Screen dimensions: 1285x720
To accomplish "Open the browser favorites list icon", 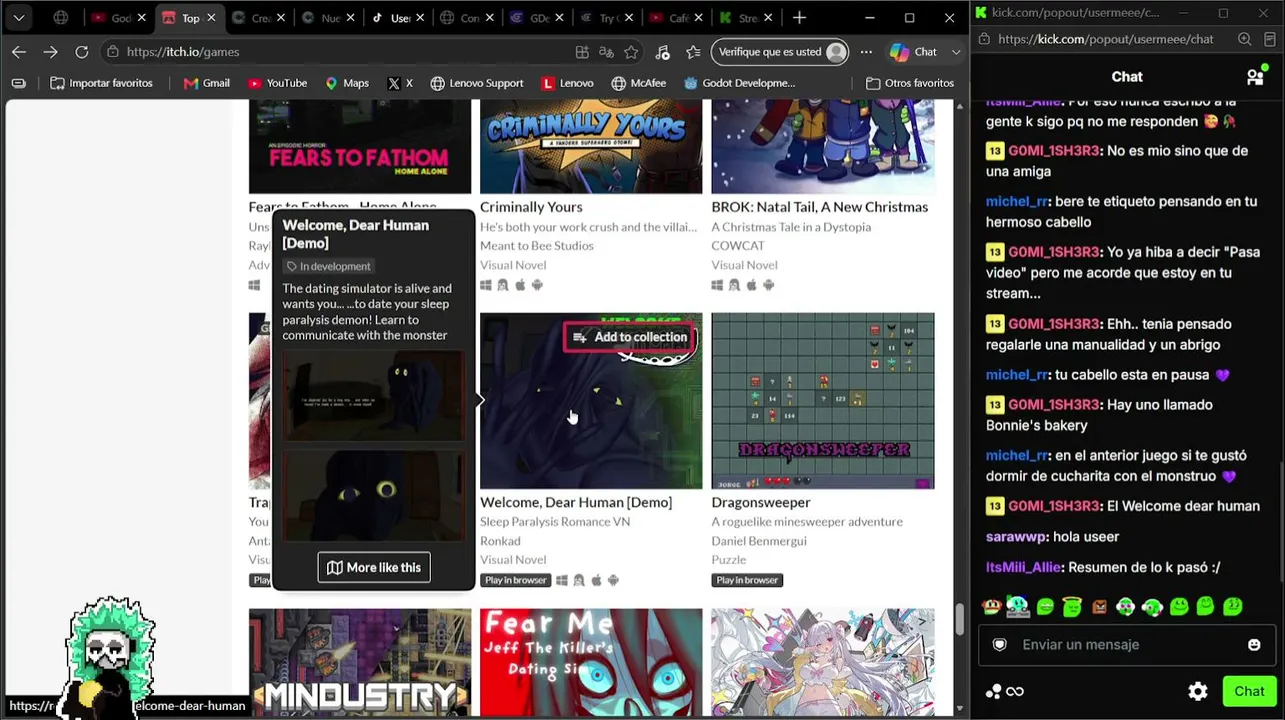I will pyautogui.click(x=693, y=52).
